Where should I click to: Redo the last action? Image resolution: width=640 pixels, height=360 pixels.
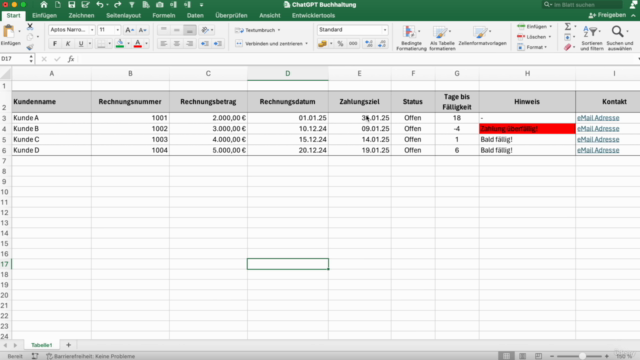coord(118,5)
